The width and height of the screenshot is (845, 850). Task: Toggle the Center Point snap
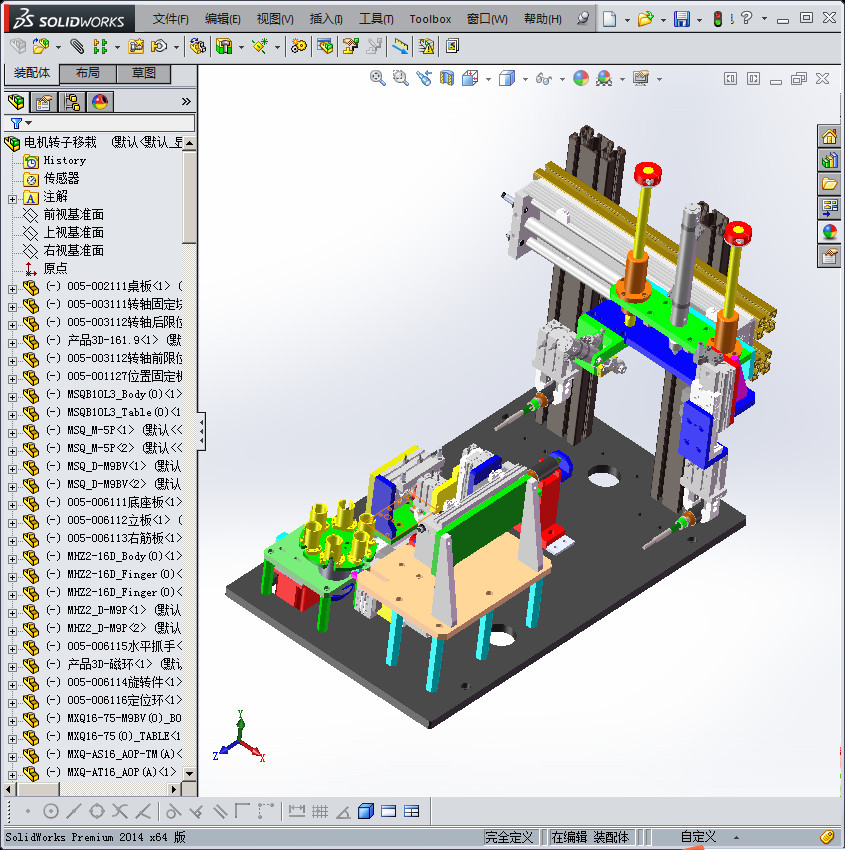tap(50, 812)
